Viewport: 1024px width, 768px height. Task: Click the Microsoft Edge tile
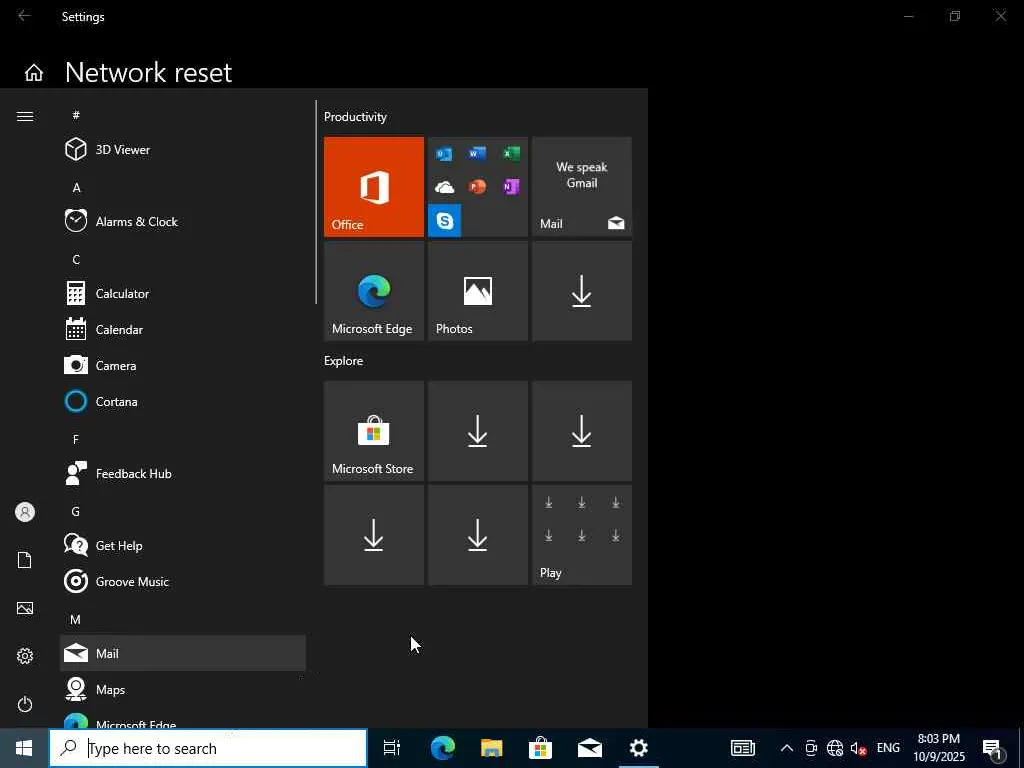(x=374, y=291)
